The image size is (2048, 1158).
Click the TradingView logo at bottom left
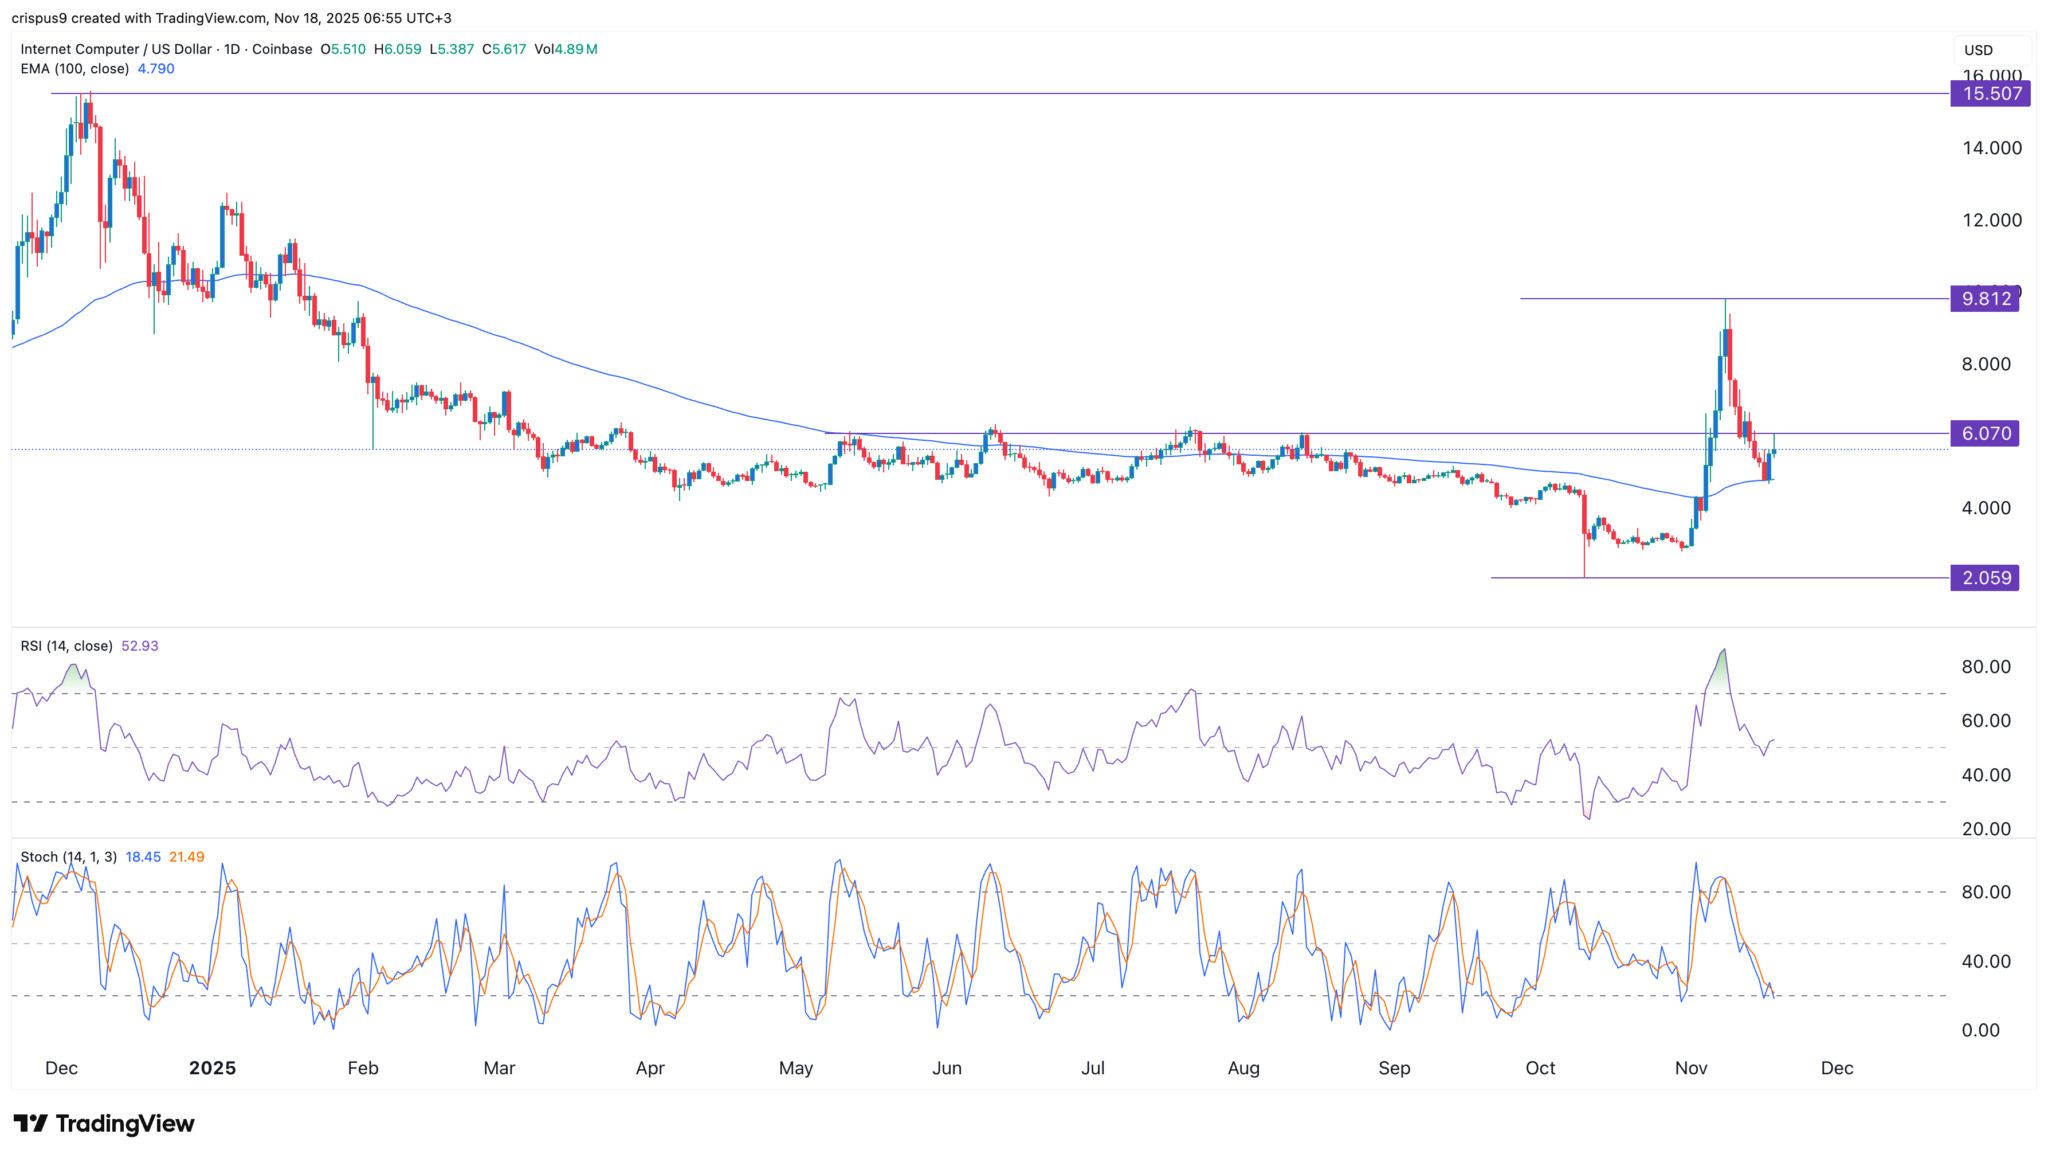(104, 1123)
